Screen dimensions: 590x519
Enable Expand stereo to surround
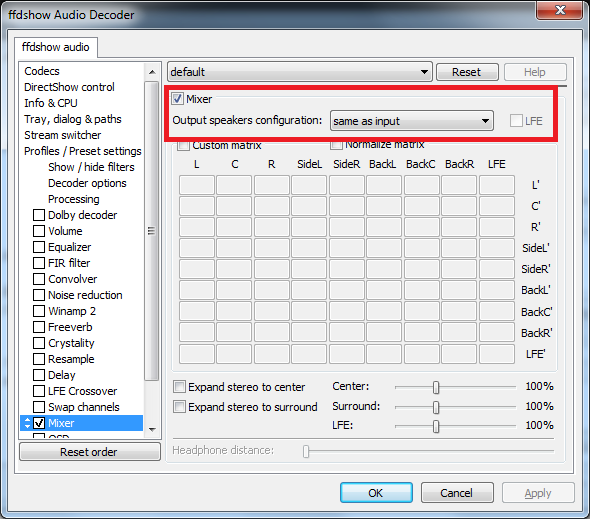click(179, 406)
